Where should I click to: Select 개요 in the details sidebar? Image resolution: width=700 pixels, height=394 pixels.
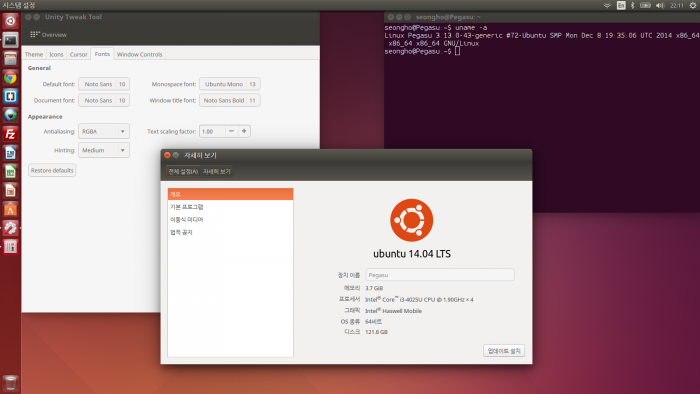click(230, 194)
